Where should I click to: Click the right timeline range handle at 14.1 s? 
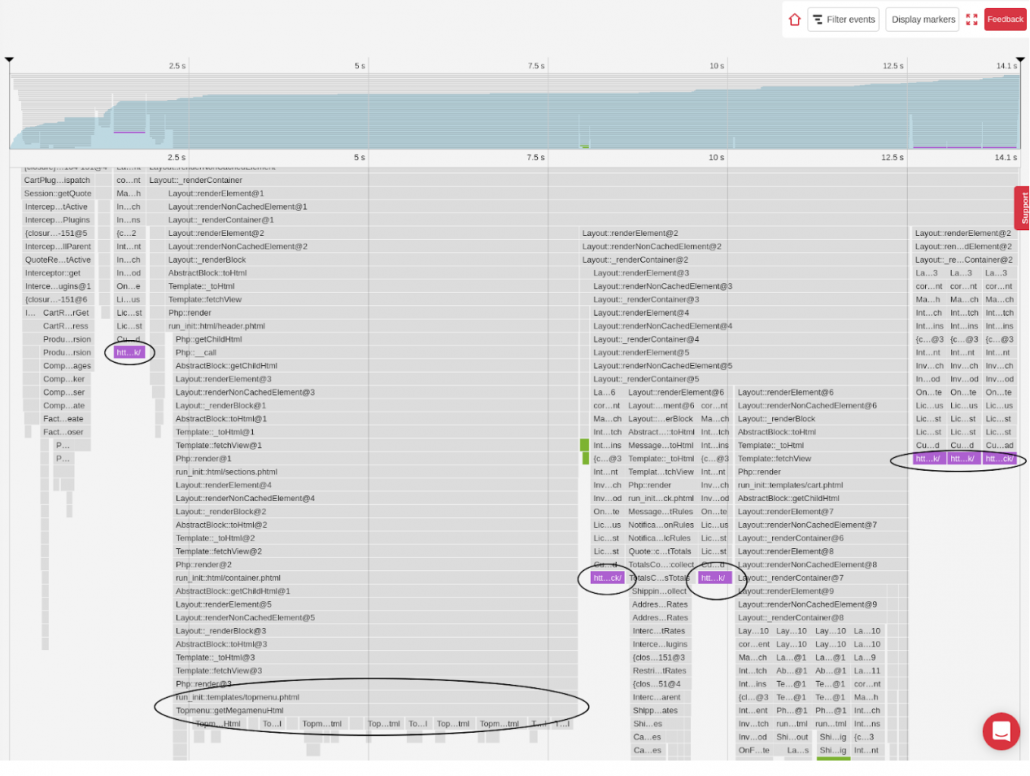1020,61
